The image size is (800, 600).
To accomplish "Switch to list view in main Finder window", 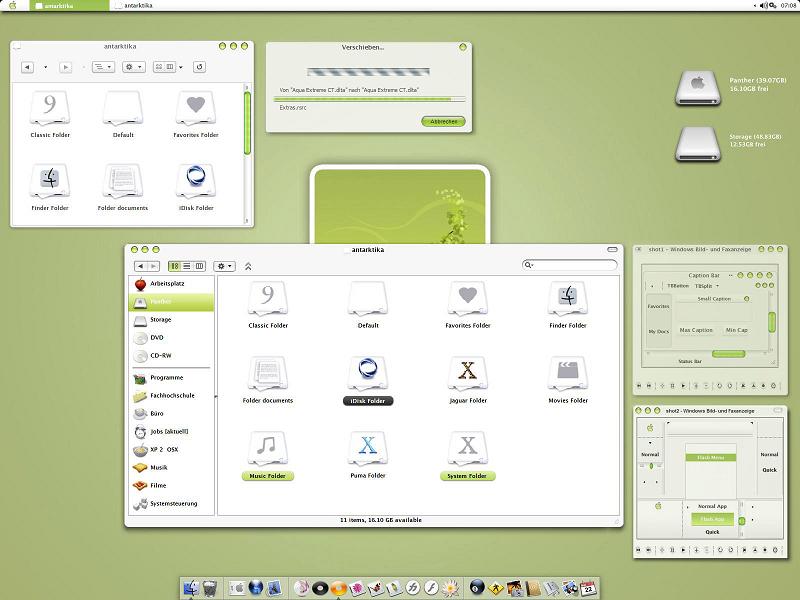I will click(x=187, y=266).
